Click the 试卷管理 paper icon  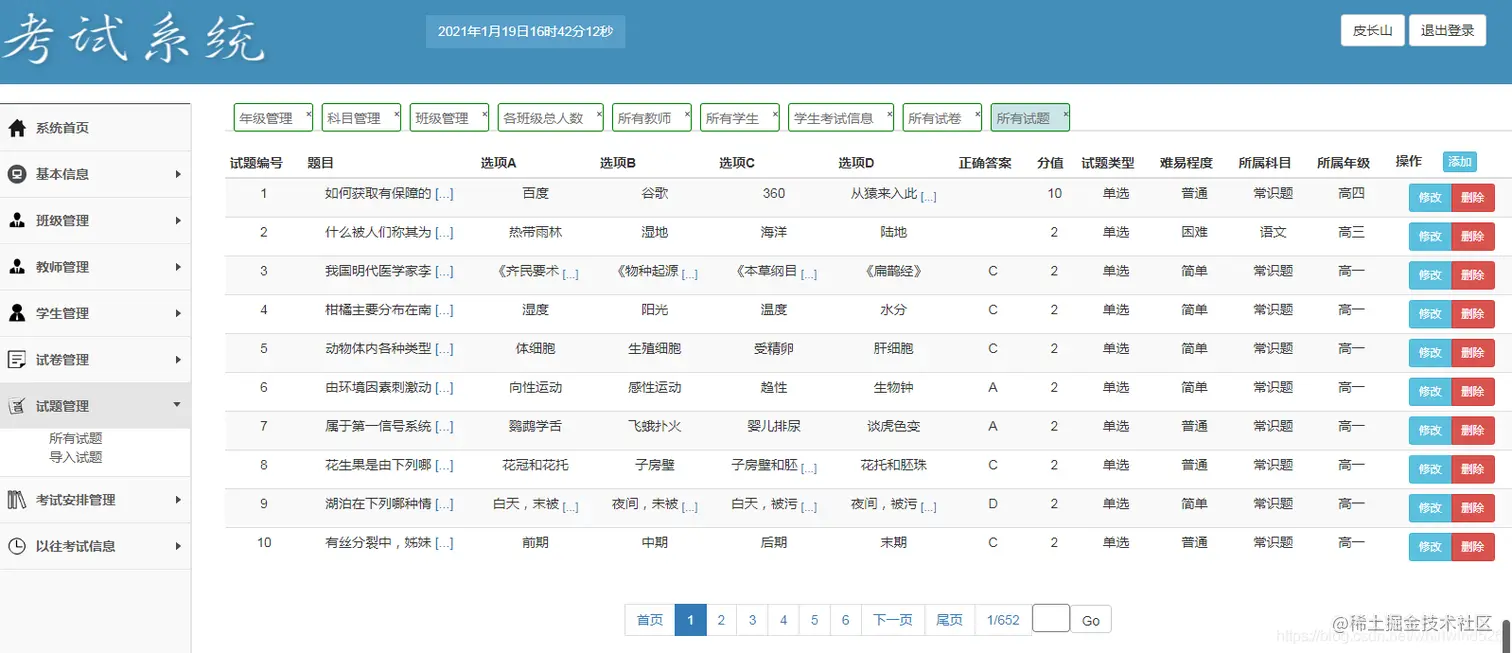17,359
